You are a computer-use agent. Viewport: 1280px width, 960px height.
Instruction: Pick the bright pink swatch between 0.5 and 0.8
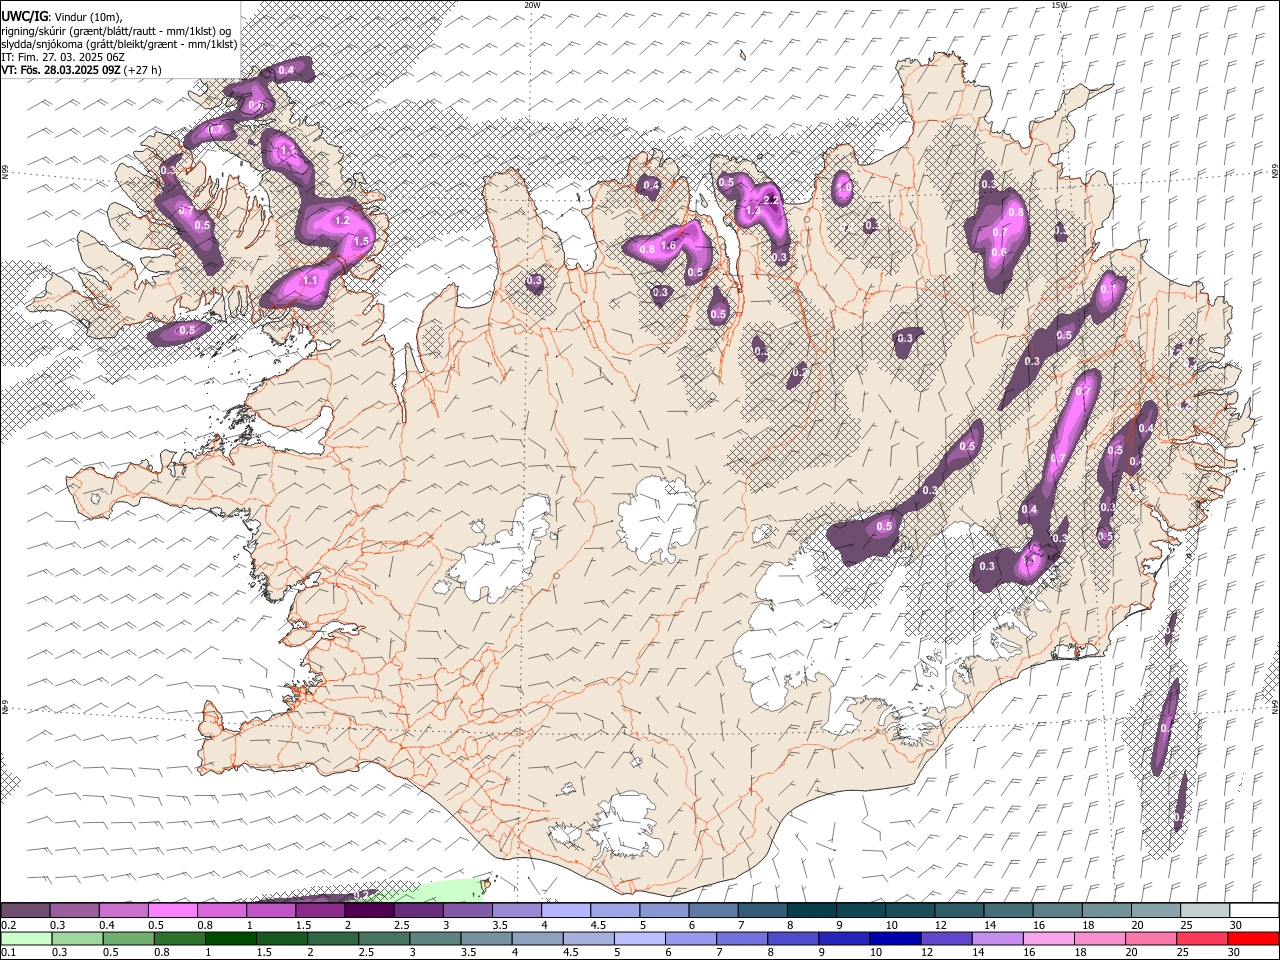coord(172,910)
